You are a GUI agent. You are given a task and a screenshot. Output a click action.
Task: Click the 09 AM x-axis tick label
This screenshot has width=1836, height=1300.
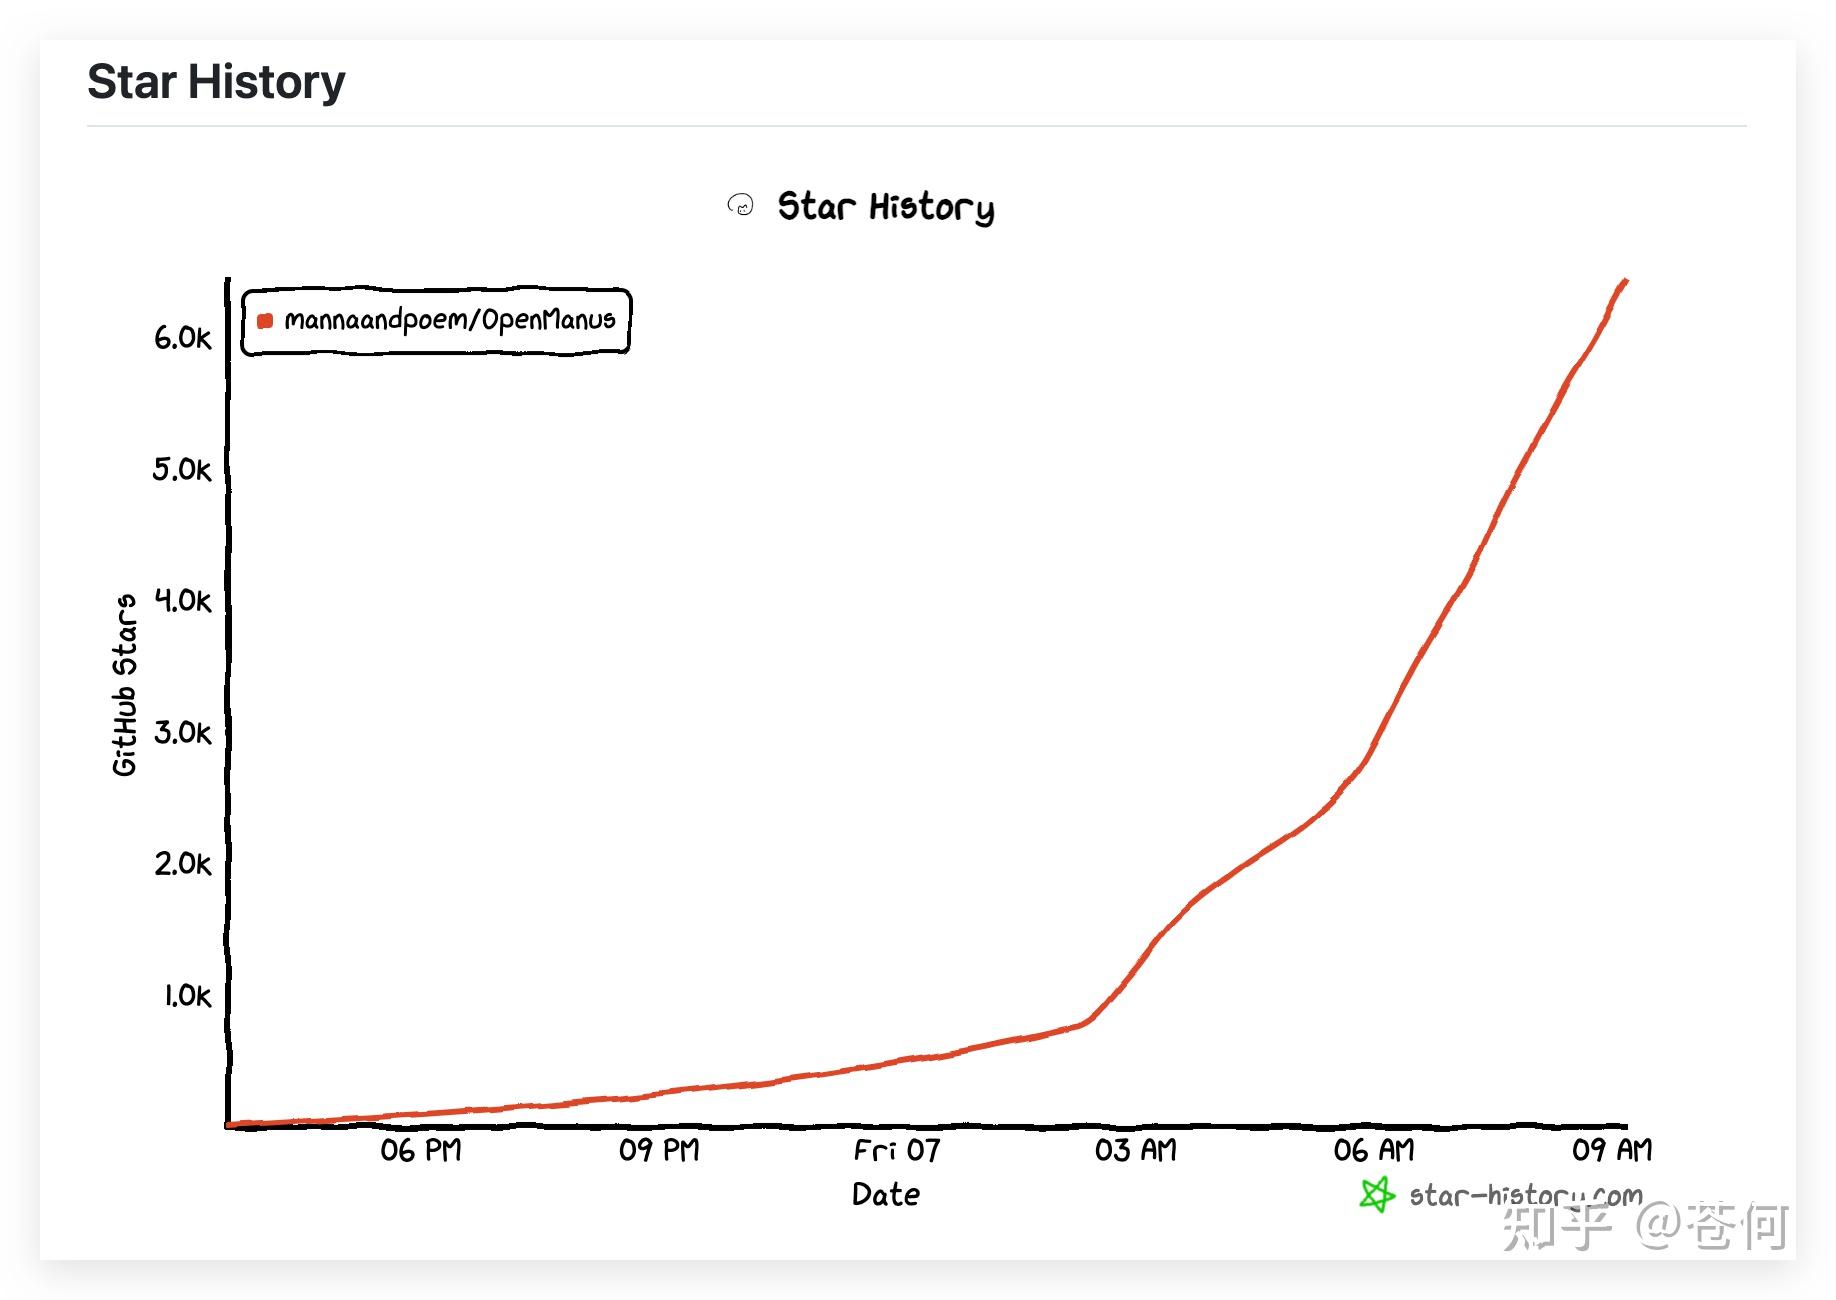(x=1612, y=1151)
